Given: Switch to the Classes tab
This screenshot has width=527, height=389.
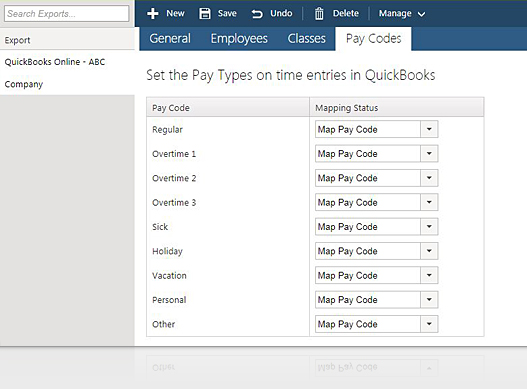Looking at the screenshot, I should point(306,39).
